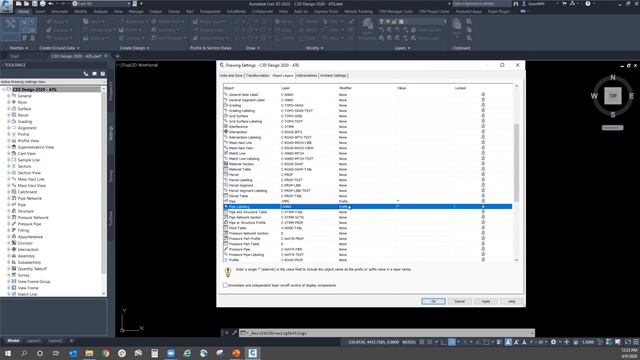Click the TOP face of the ViewCube

613,96
